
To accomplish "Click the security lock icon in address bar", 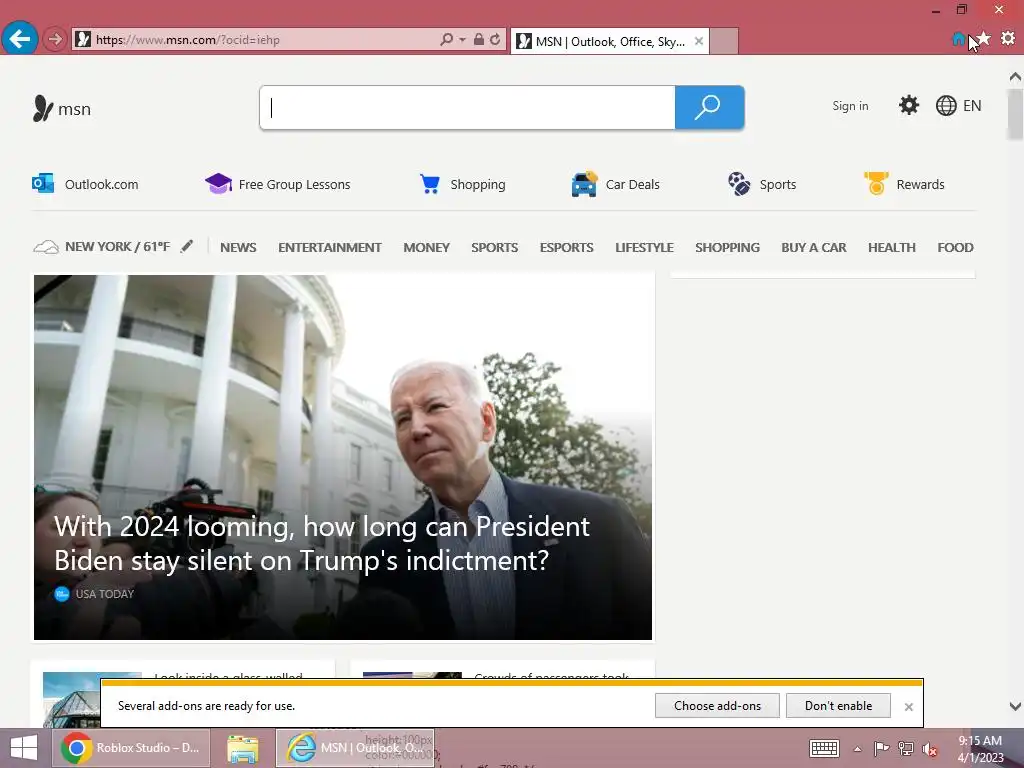I will point(479,40).
